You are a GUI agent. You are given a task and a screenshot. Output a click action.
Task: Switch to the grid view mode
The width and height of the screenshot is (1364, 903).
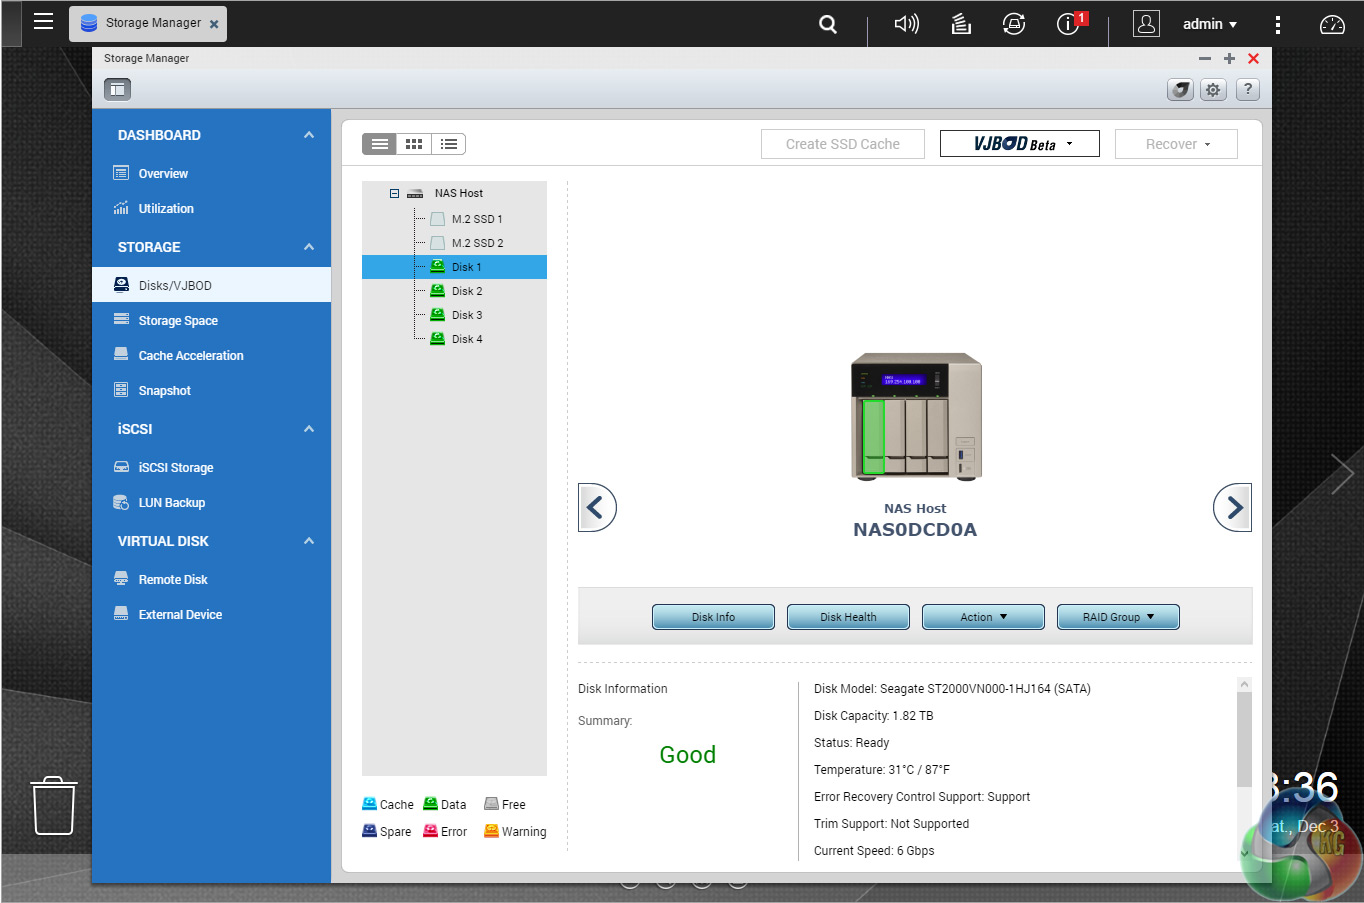tap(414, 144)
